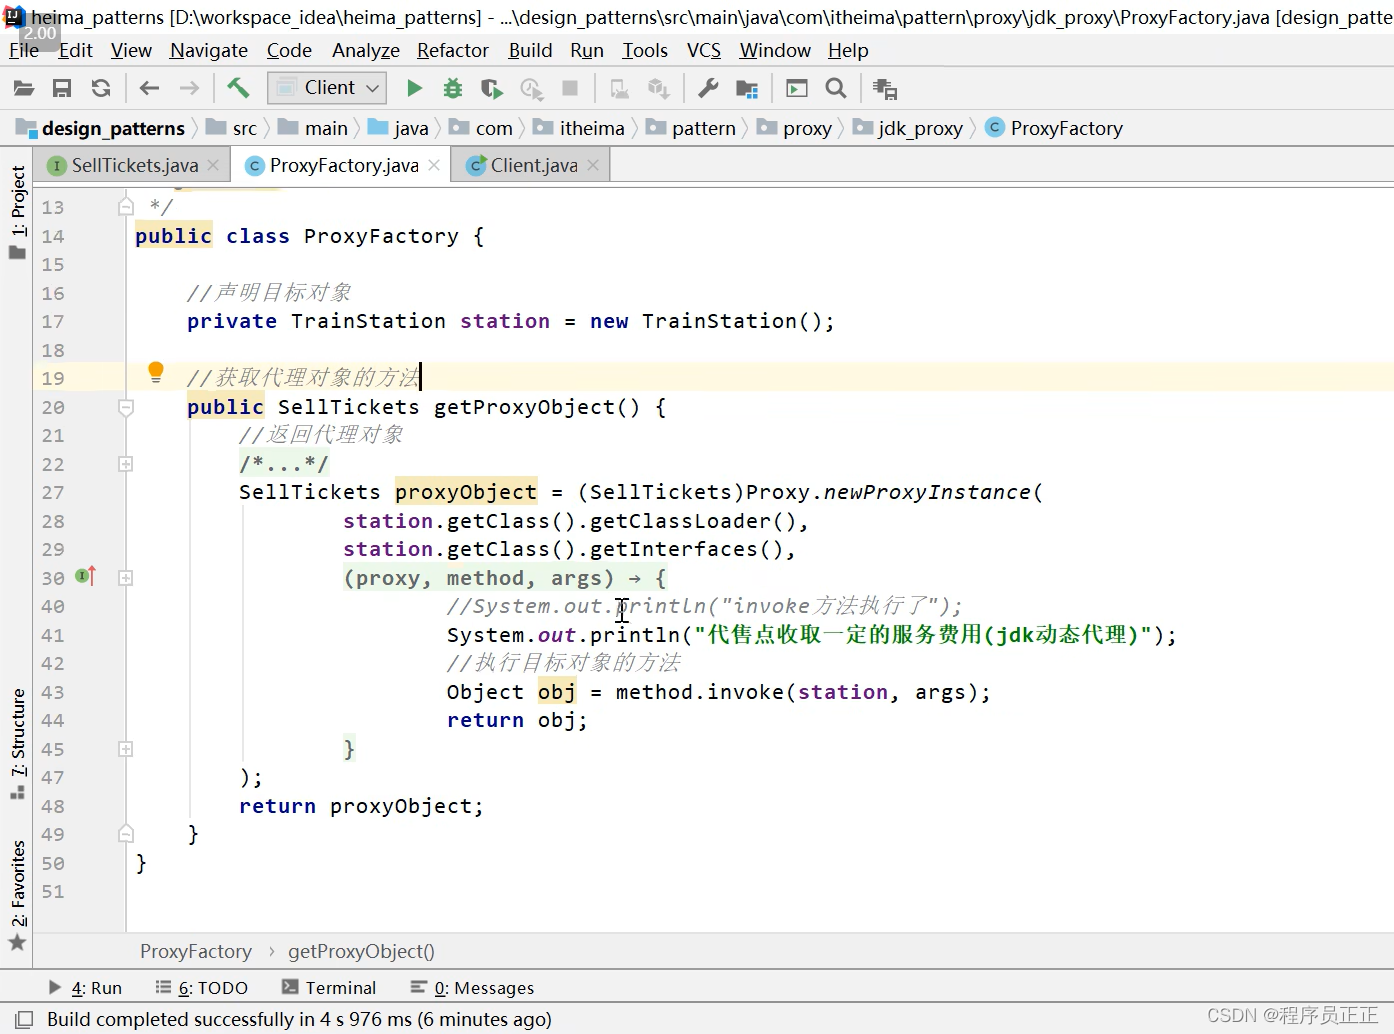Click the src breadcrumb folder
Image resolution: width=1394 pixels, height=1034 pixels.
232,128
